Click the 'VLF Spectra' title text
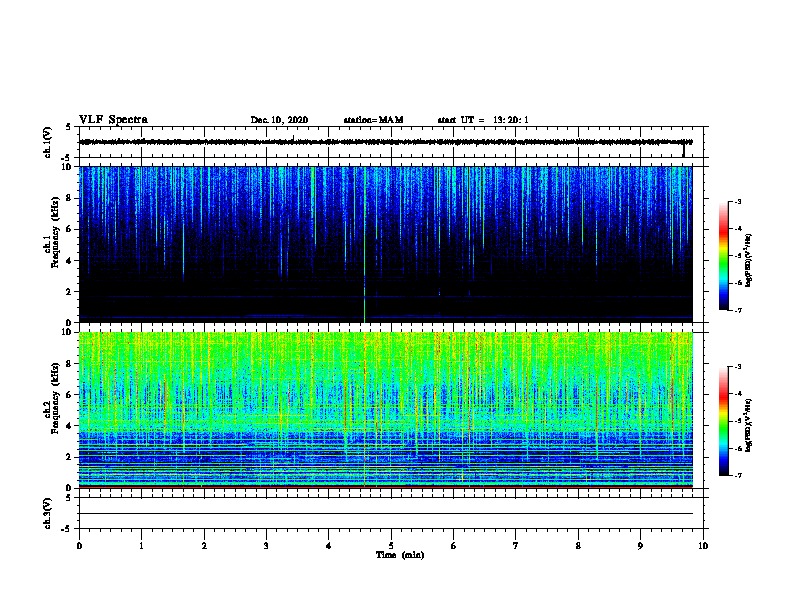 tap(113, 120)
